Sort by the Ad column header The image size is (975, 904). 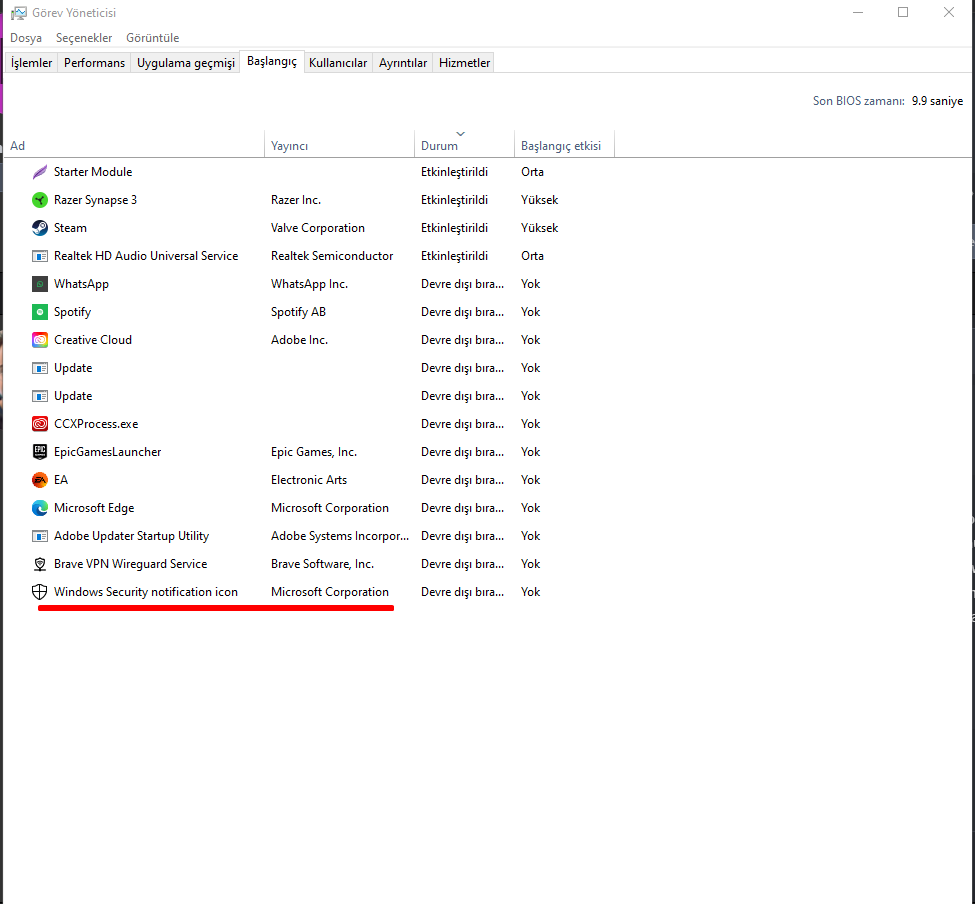(x=134, y=145)
